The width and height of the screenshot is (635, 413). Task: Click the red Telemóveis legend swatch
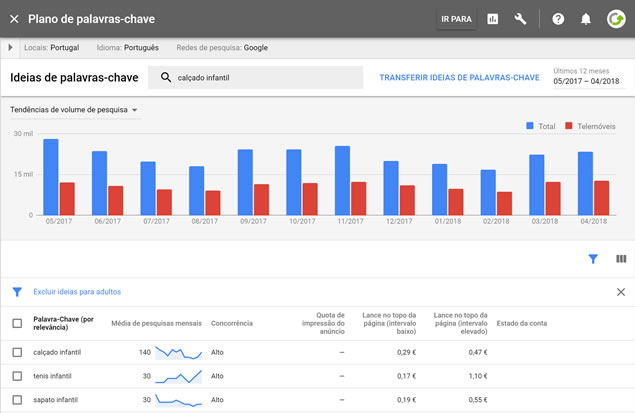click(569, 126)
